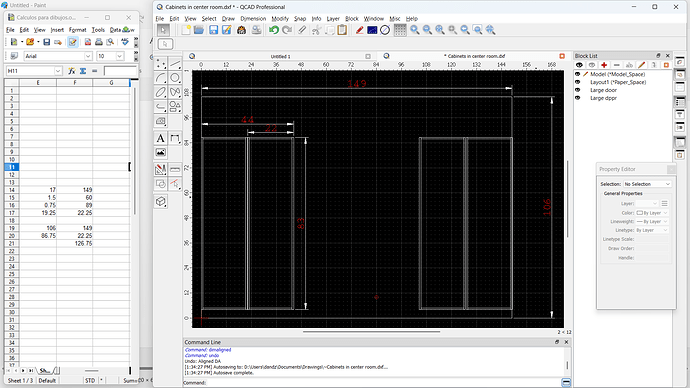Open the Measuring tools
690x388 pixels.
pos(175,169)
